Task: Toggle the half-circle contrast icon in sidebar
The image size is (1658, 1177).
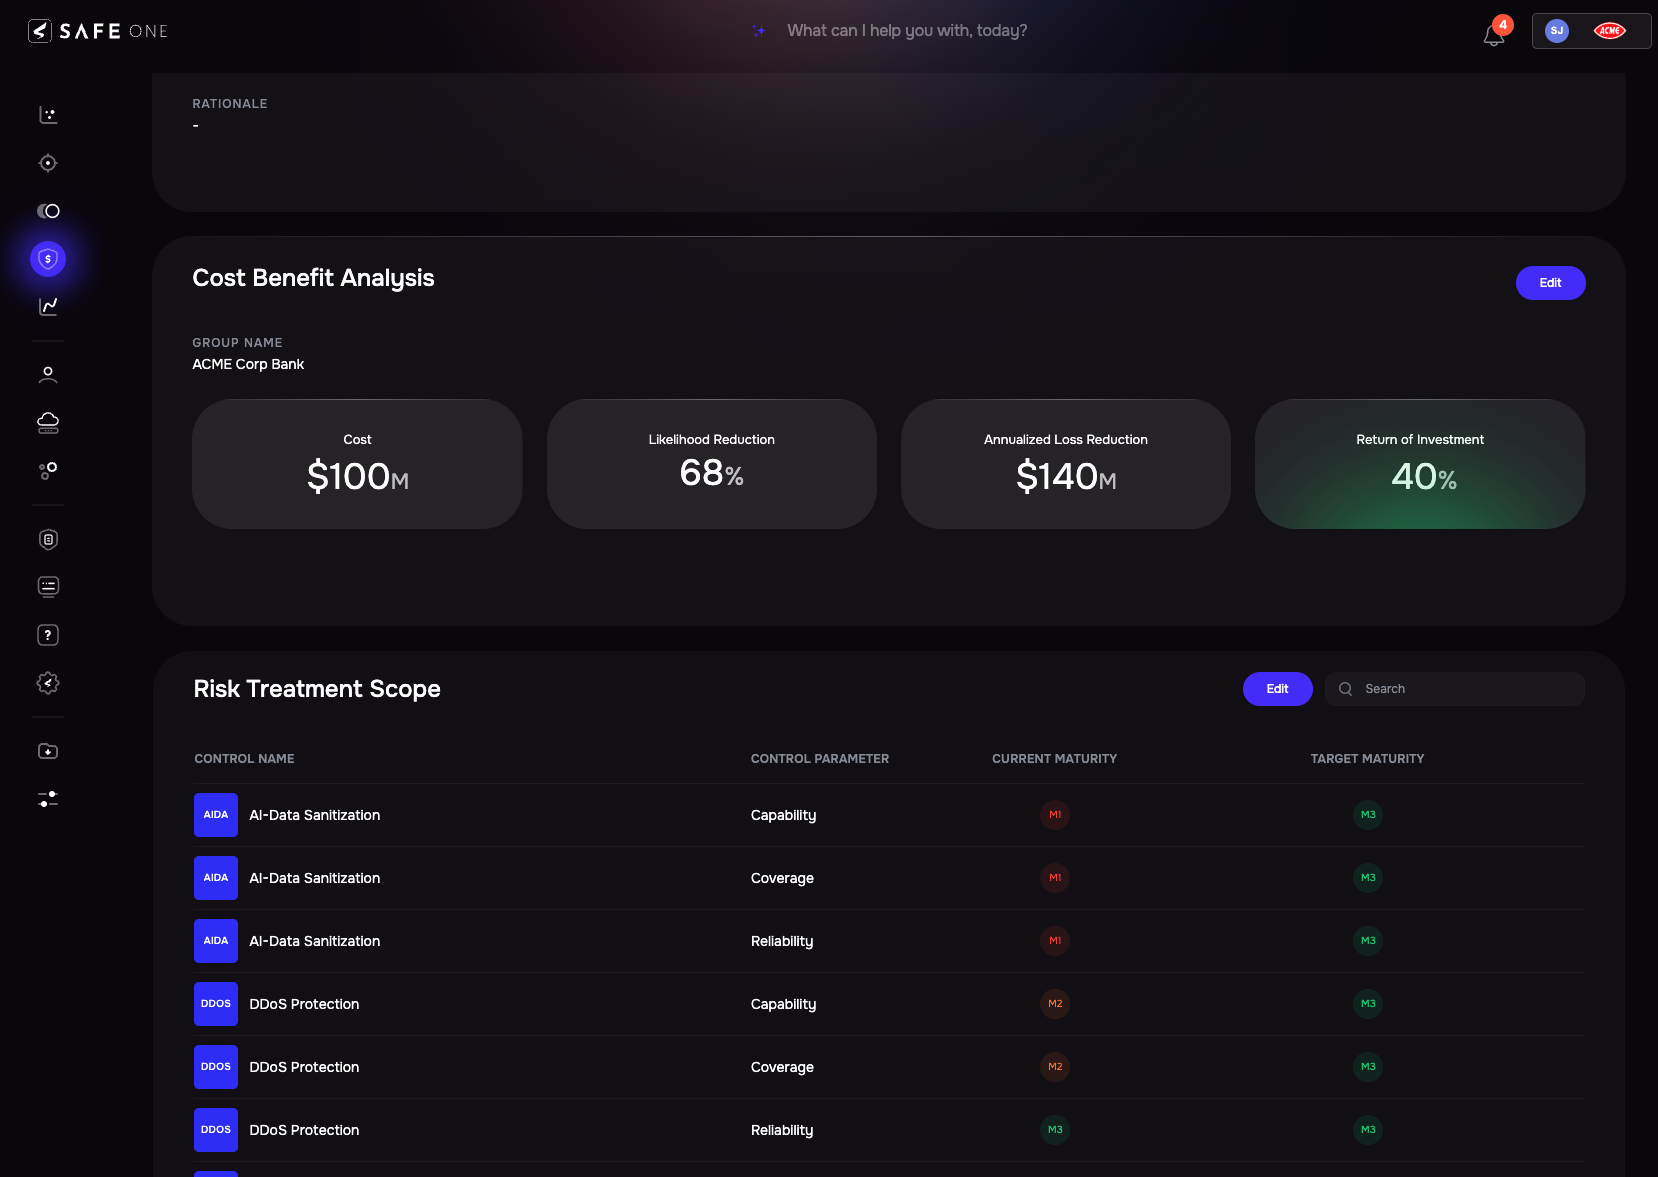Action: (47, 211)
